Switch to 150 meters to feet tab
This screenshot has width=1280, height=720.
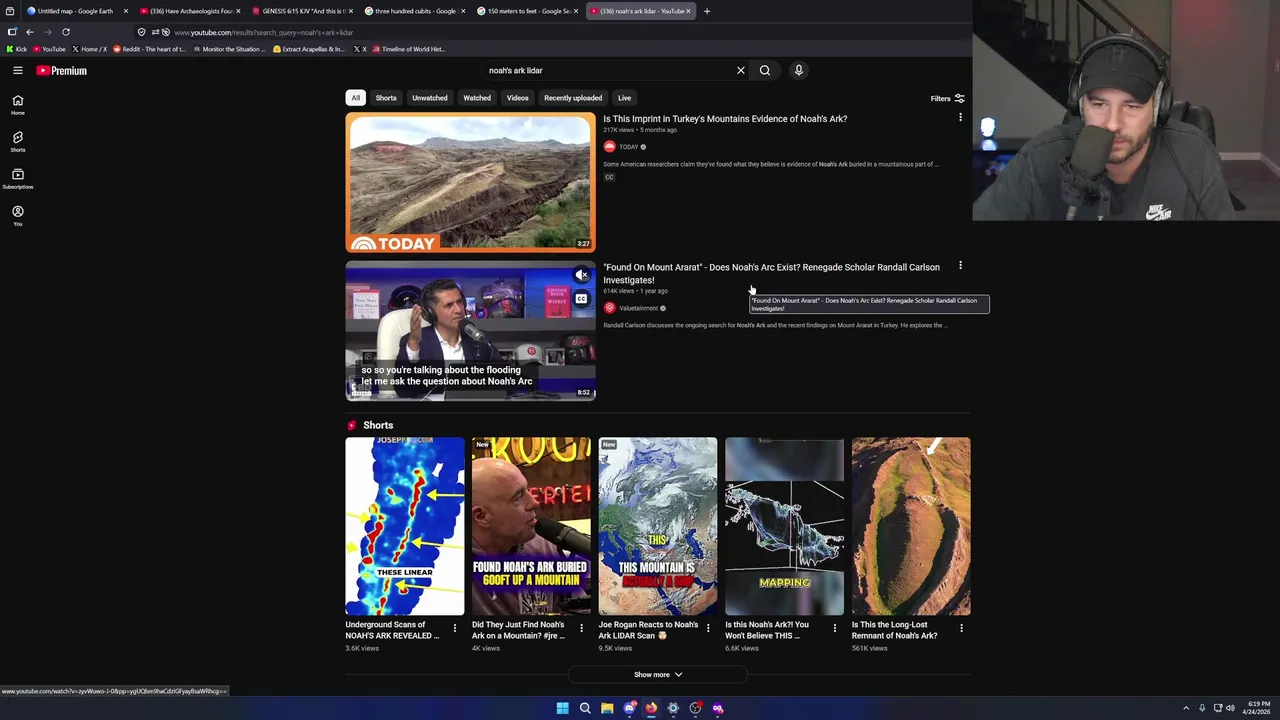click(x=528, y=11)
